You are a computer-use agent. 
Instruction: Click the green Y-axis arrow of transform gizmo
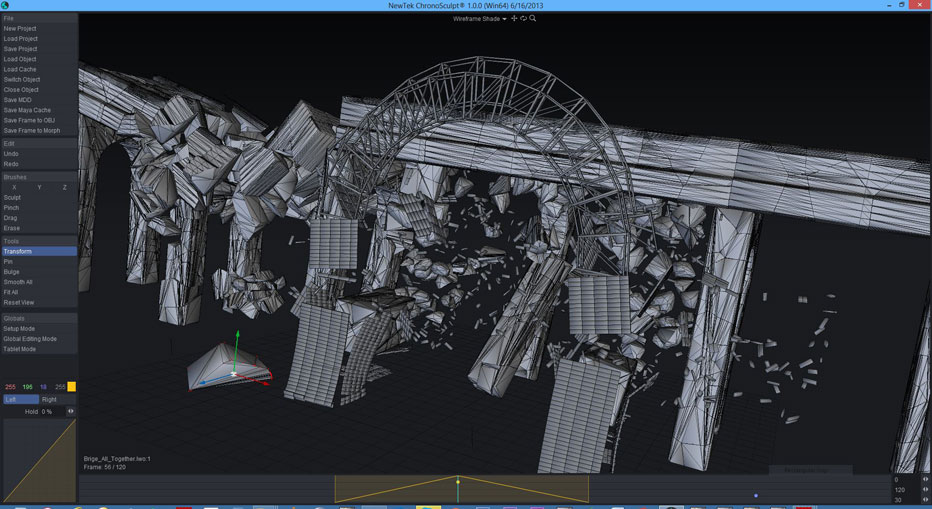(x=237, y=338)
